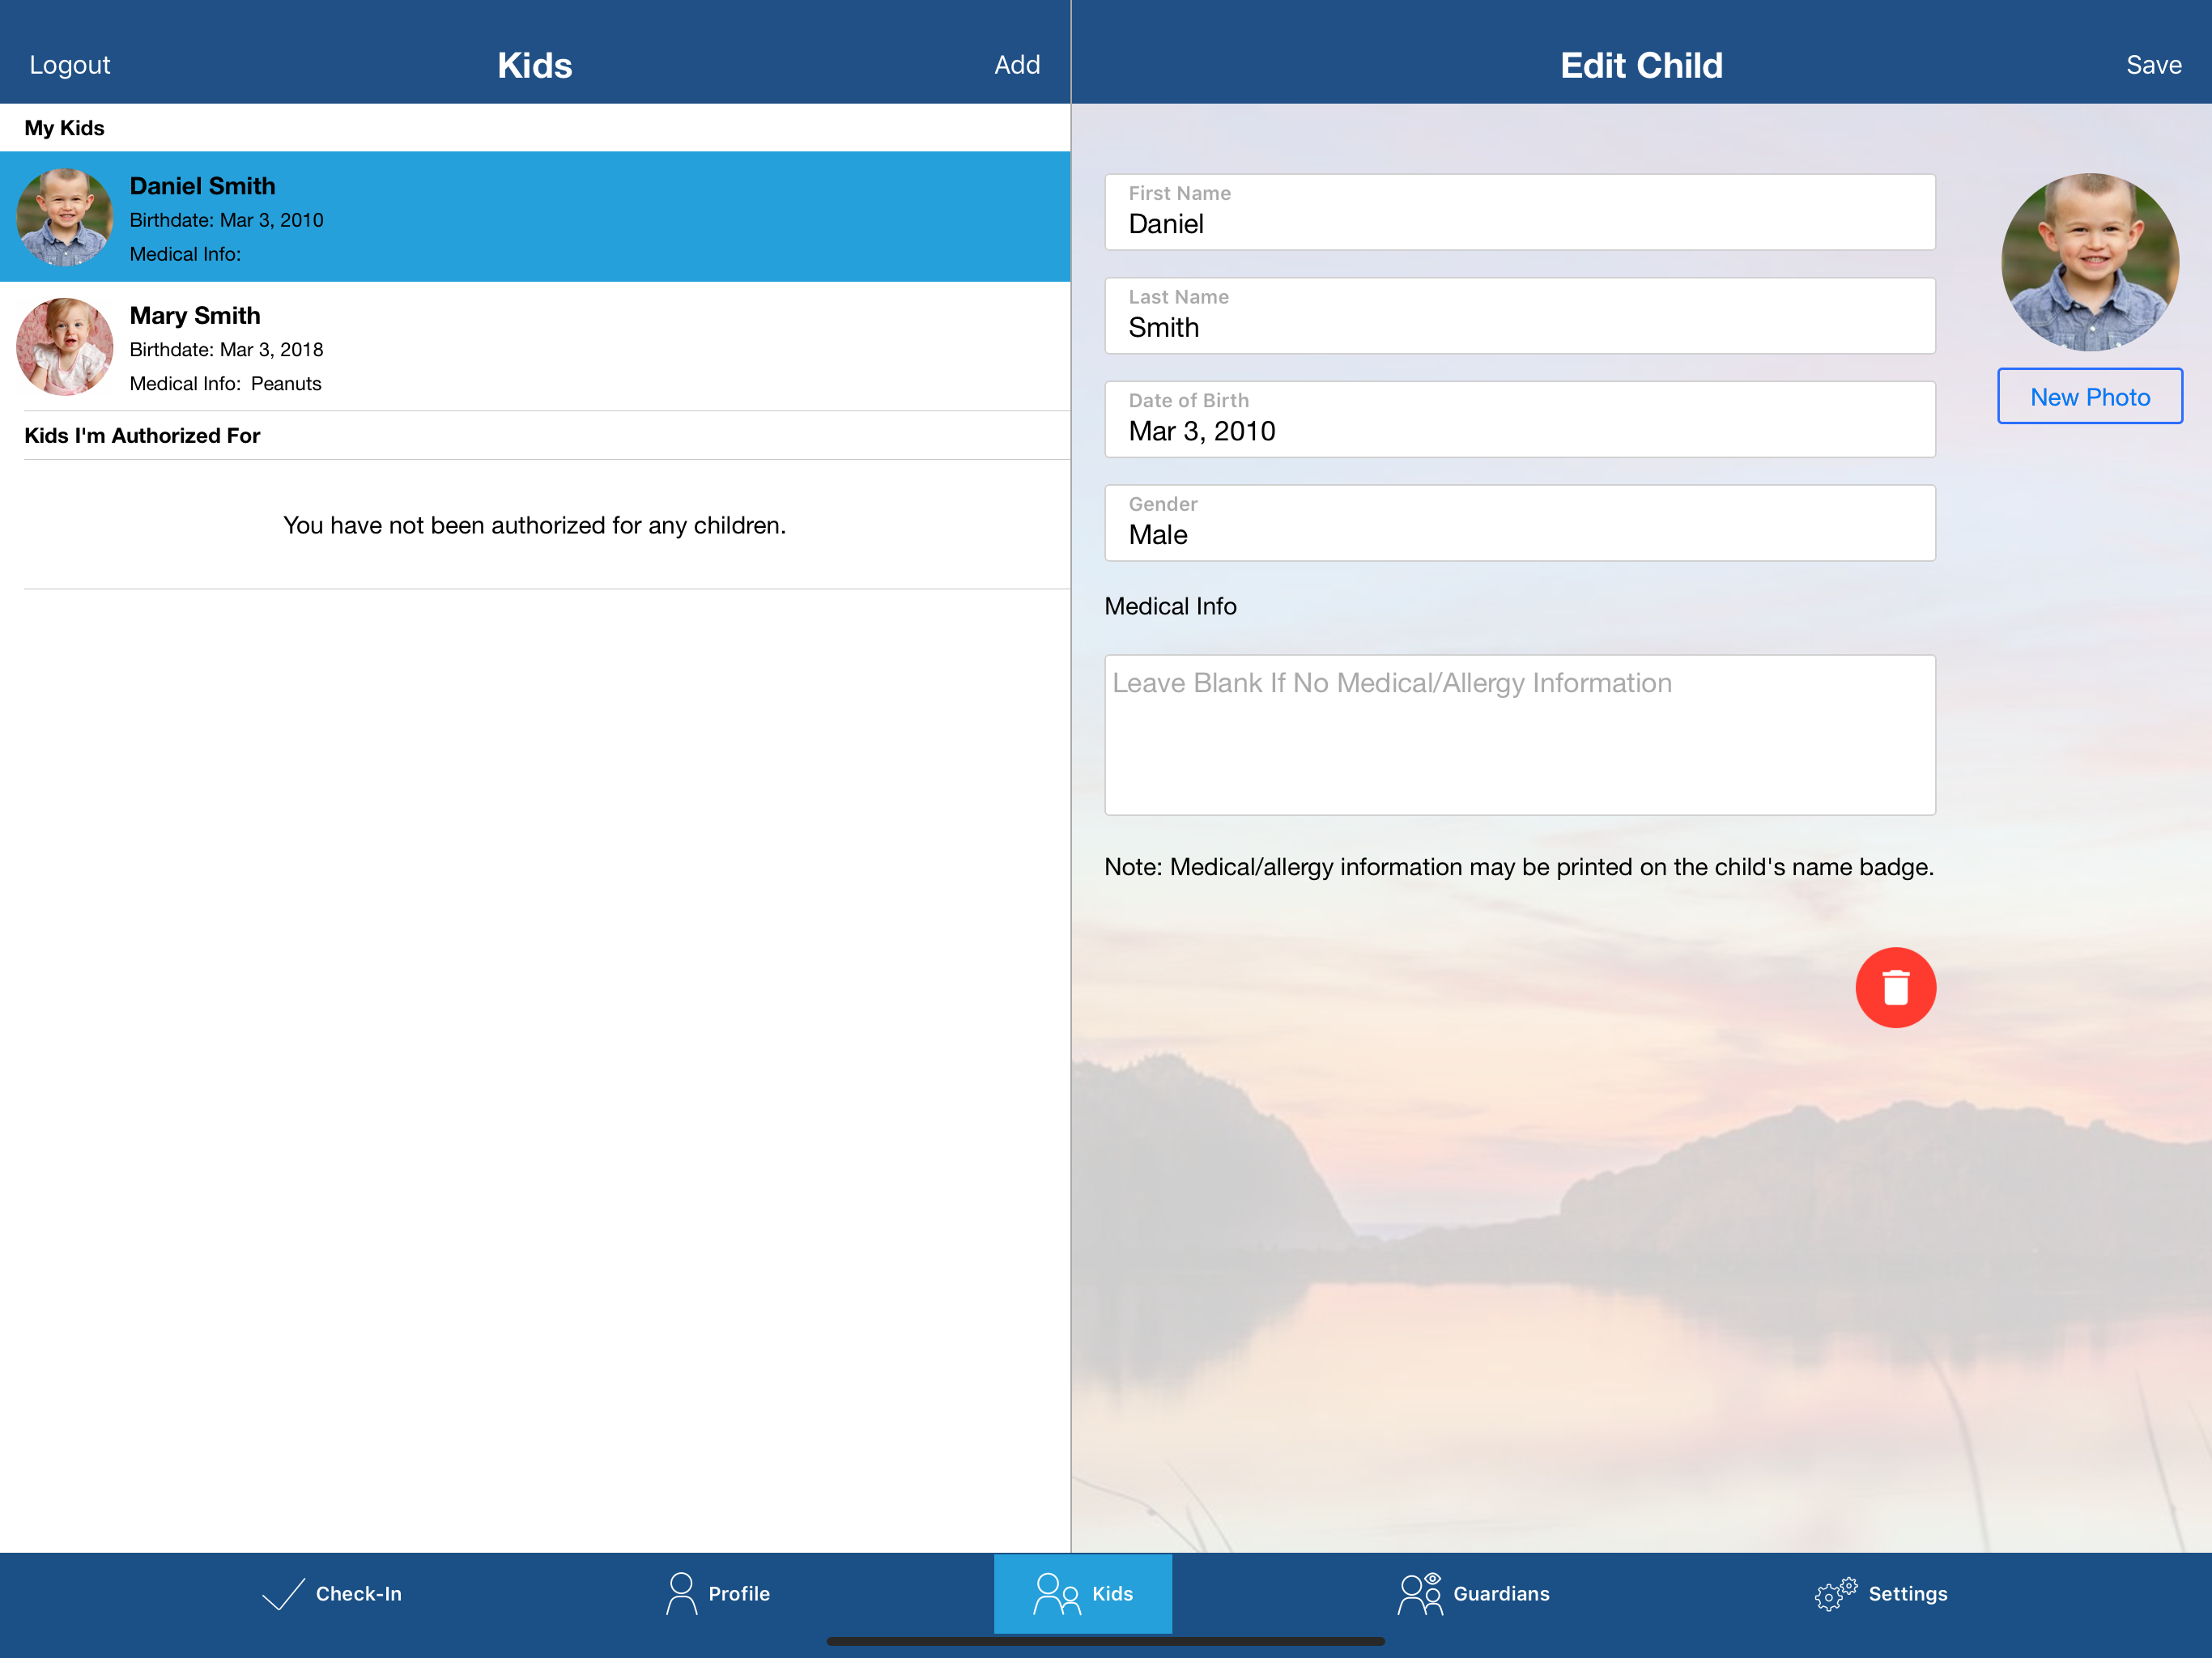Click 'My Kids' section header
This screenshot has width=2212, height=1658.
[x=64, y=128]
